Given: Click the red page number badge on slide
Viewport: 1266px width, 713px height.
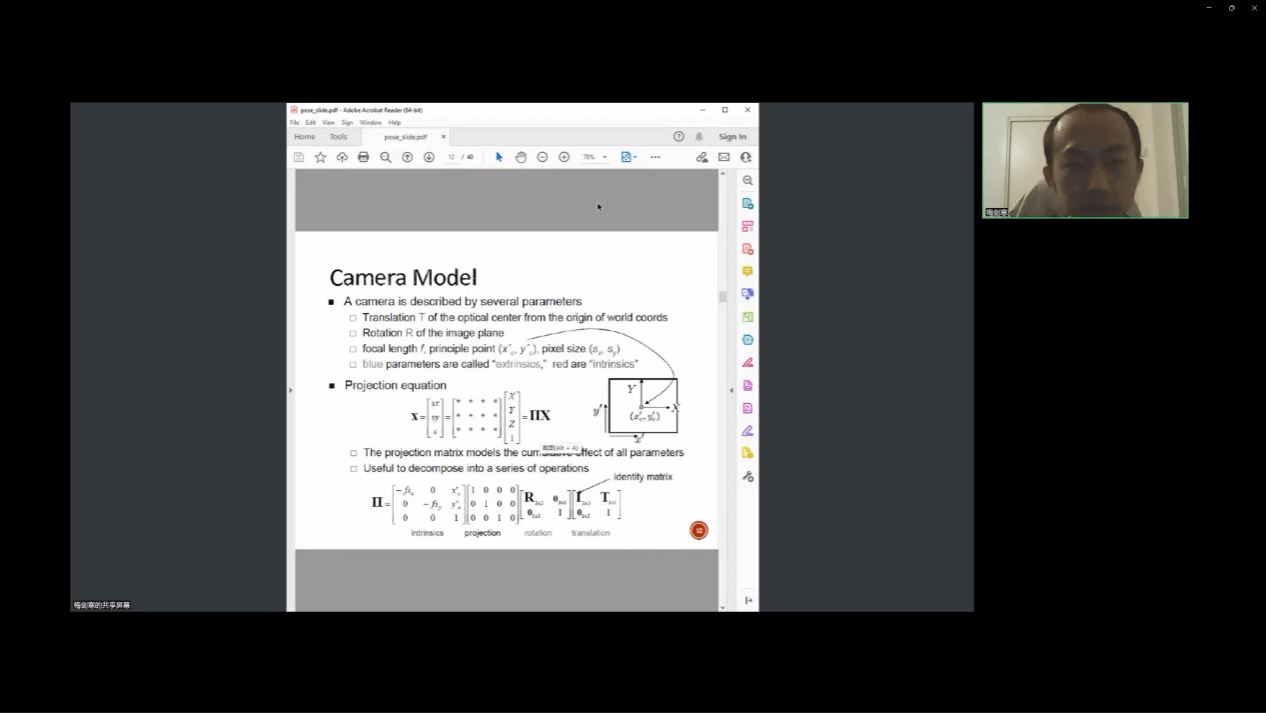Looking at the screenshot, I should click(x=699, y=530).
